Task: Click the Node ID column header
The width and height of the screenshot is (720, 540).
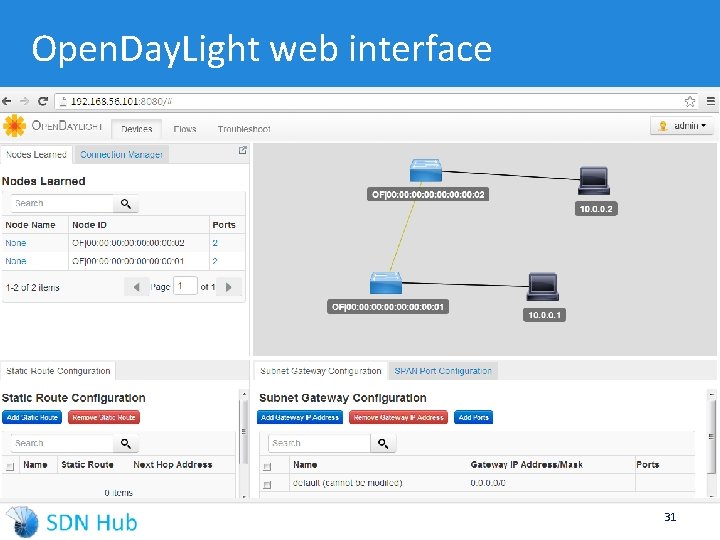Action: click(90, 225)
